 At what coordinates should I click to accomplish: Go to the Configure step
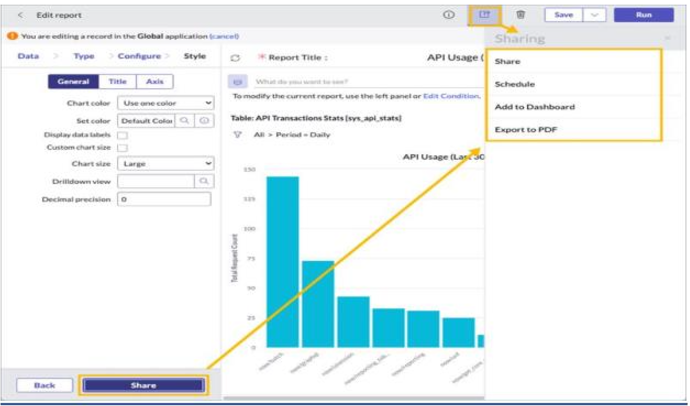(139, 56)
